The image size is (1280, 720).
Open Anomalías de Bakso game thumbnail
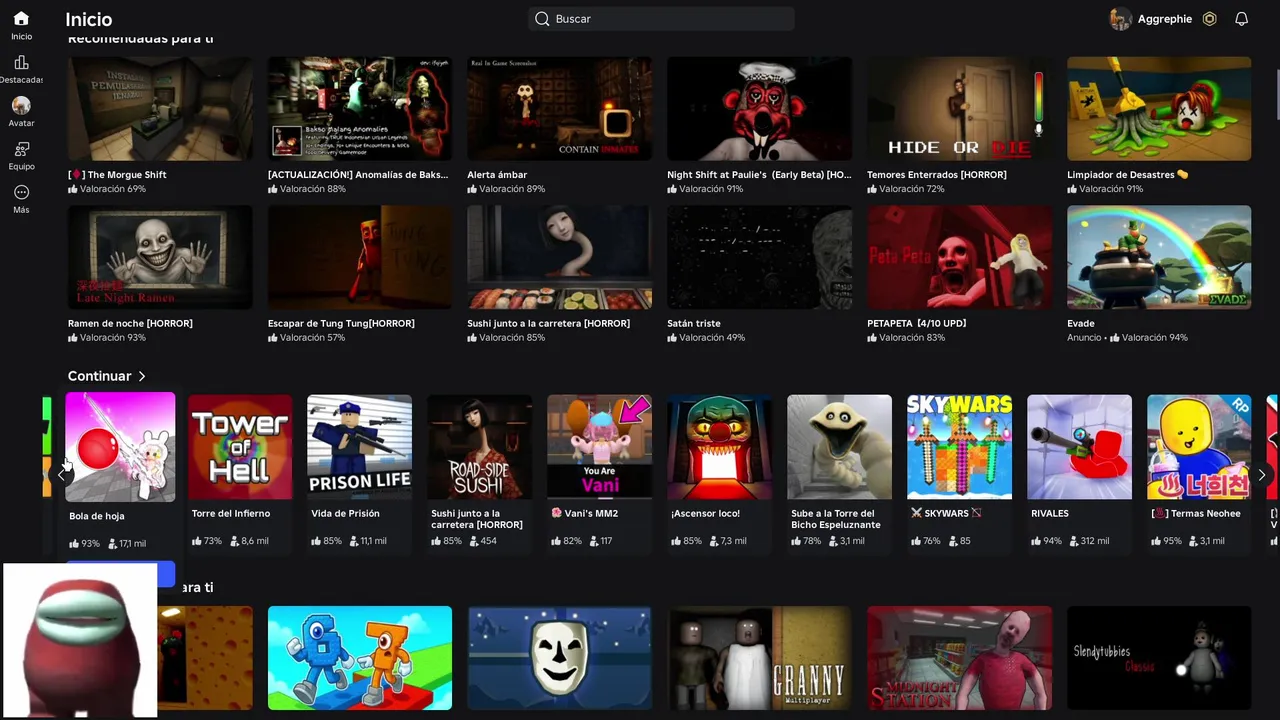[360, 108]
